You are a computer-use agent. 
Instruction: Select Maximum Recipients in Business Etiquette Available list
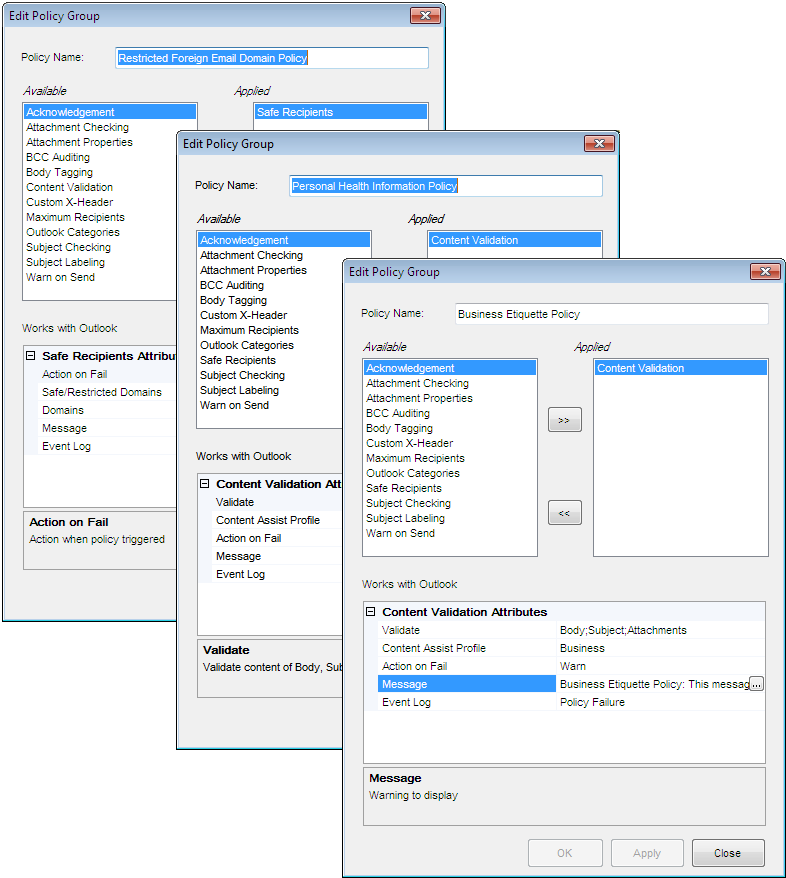tap(450, 458)
